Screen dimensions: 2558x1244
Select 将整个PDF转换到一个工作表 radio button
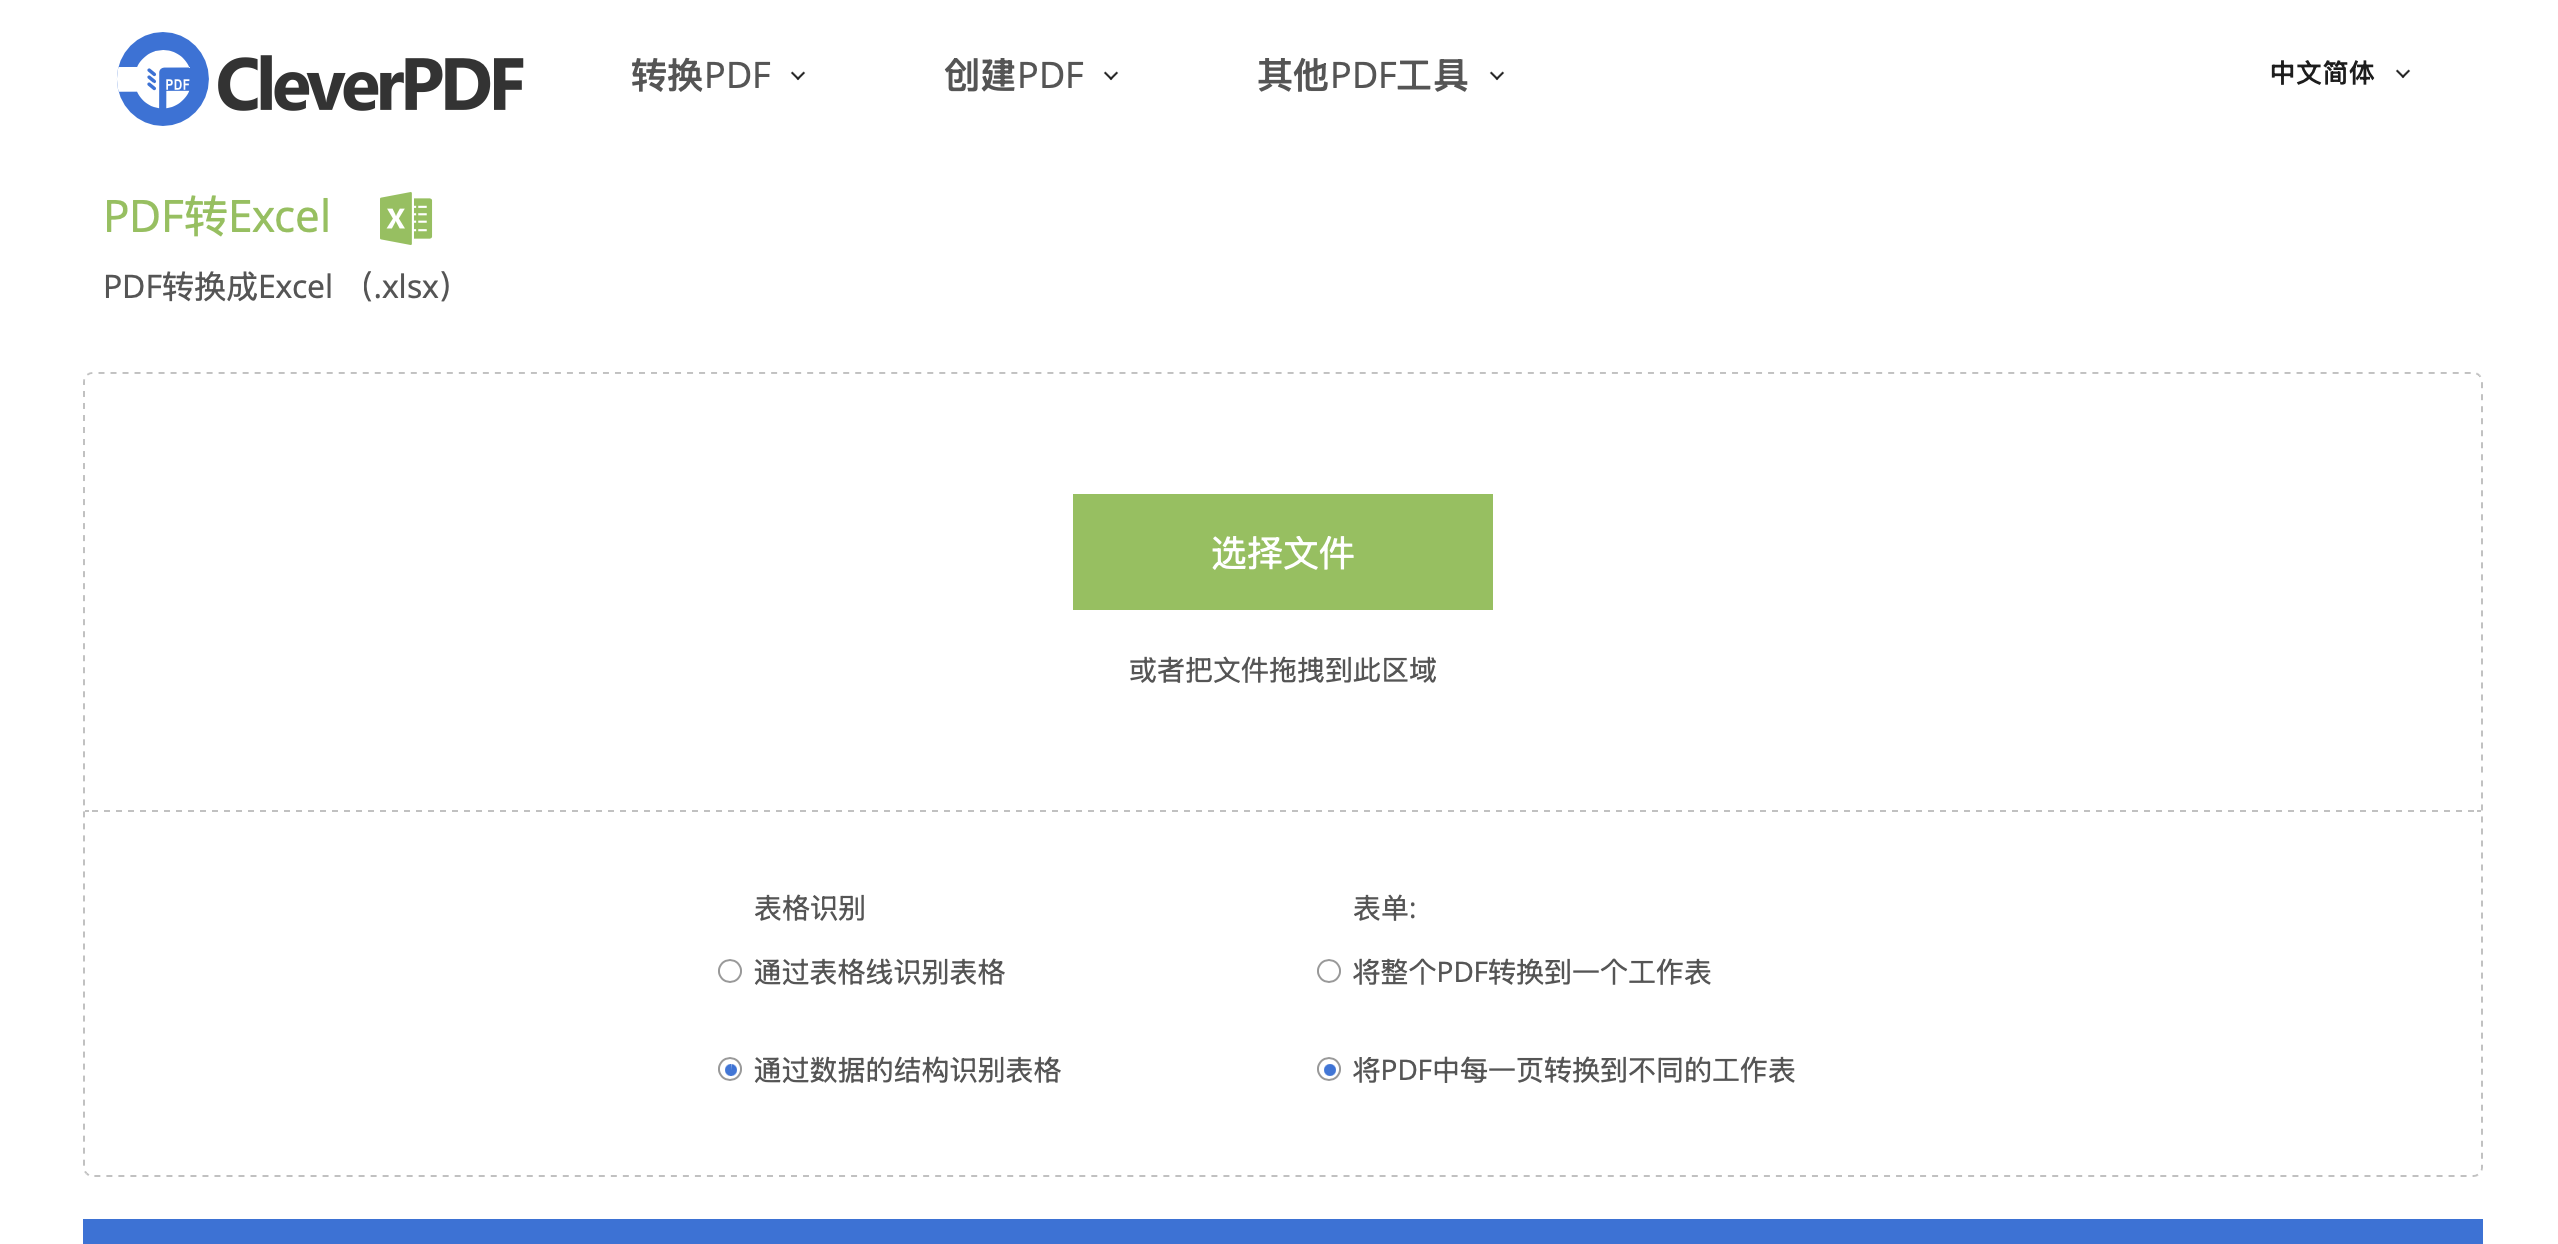click(x=1329, y=971)
